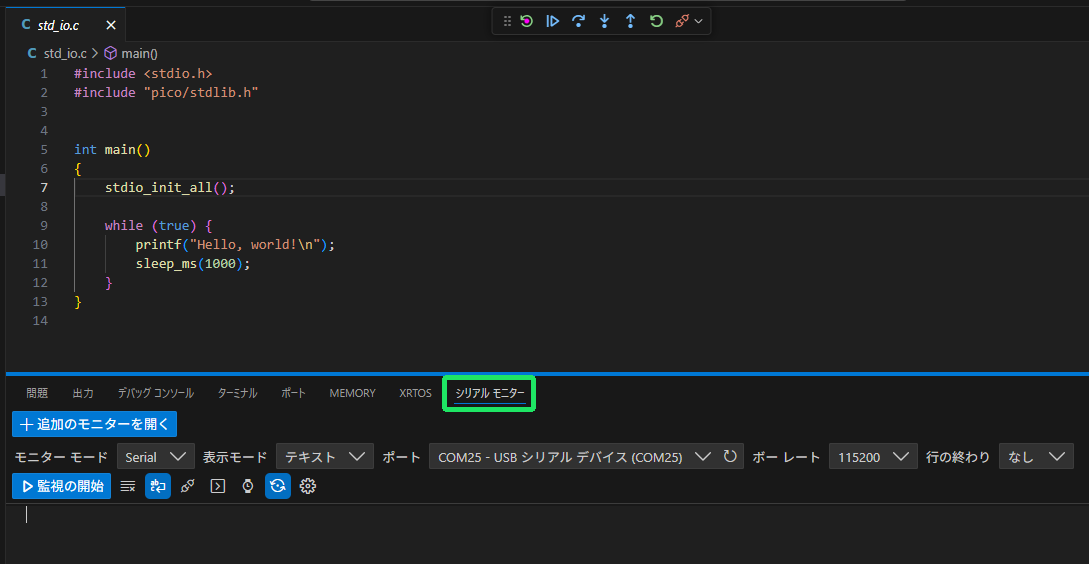Step over in the debug toolbar

pos(578,21)
